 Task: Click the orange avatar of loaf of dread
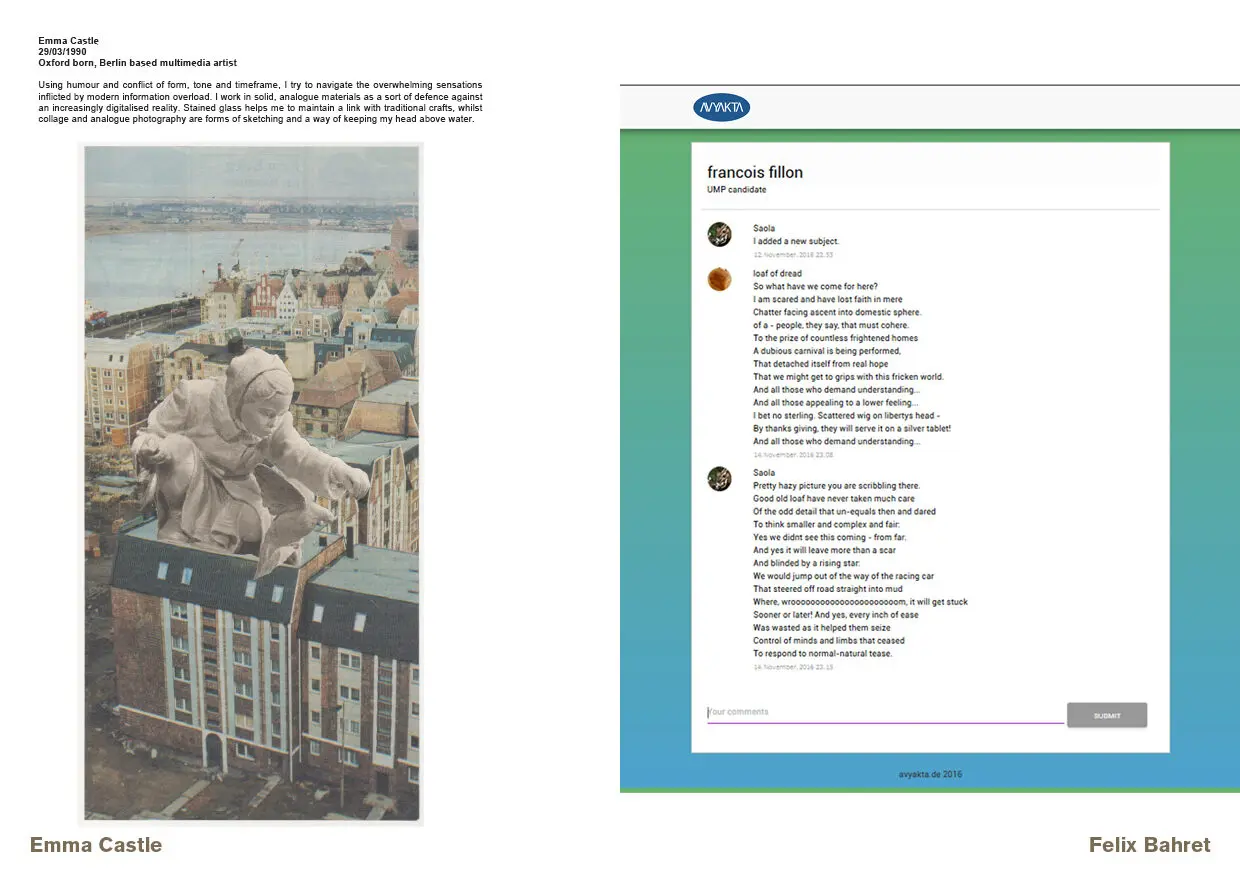719,279
